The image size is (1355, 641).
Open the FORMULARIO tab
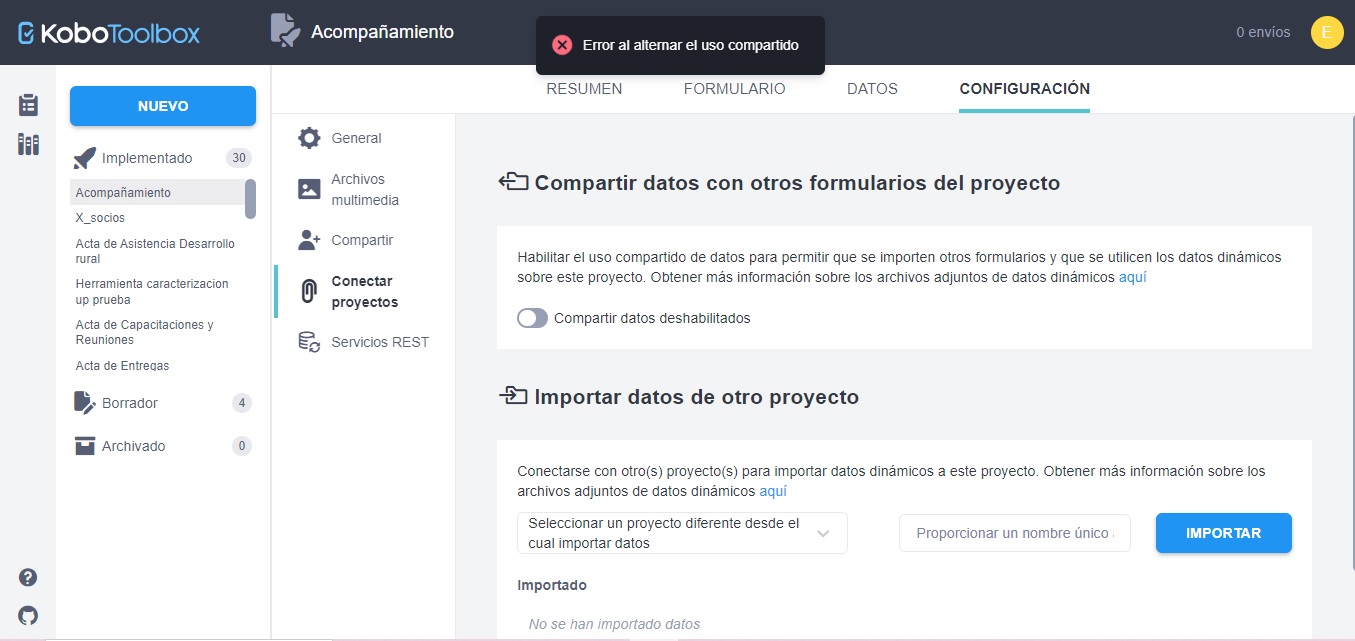point(734,88)
